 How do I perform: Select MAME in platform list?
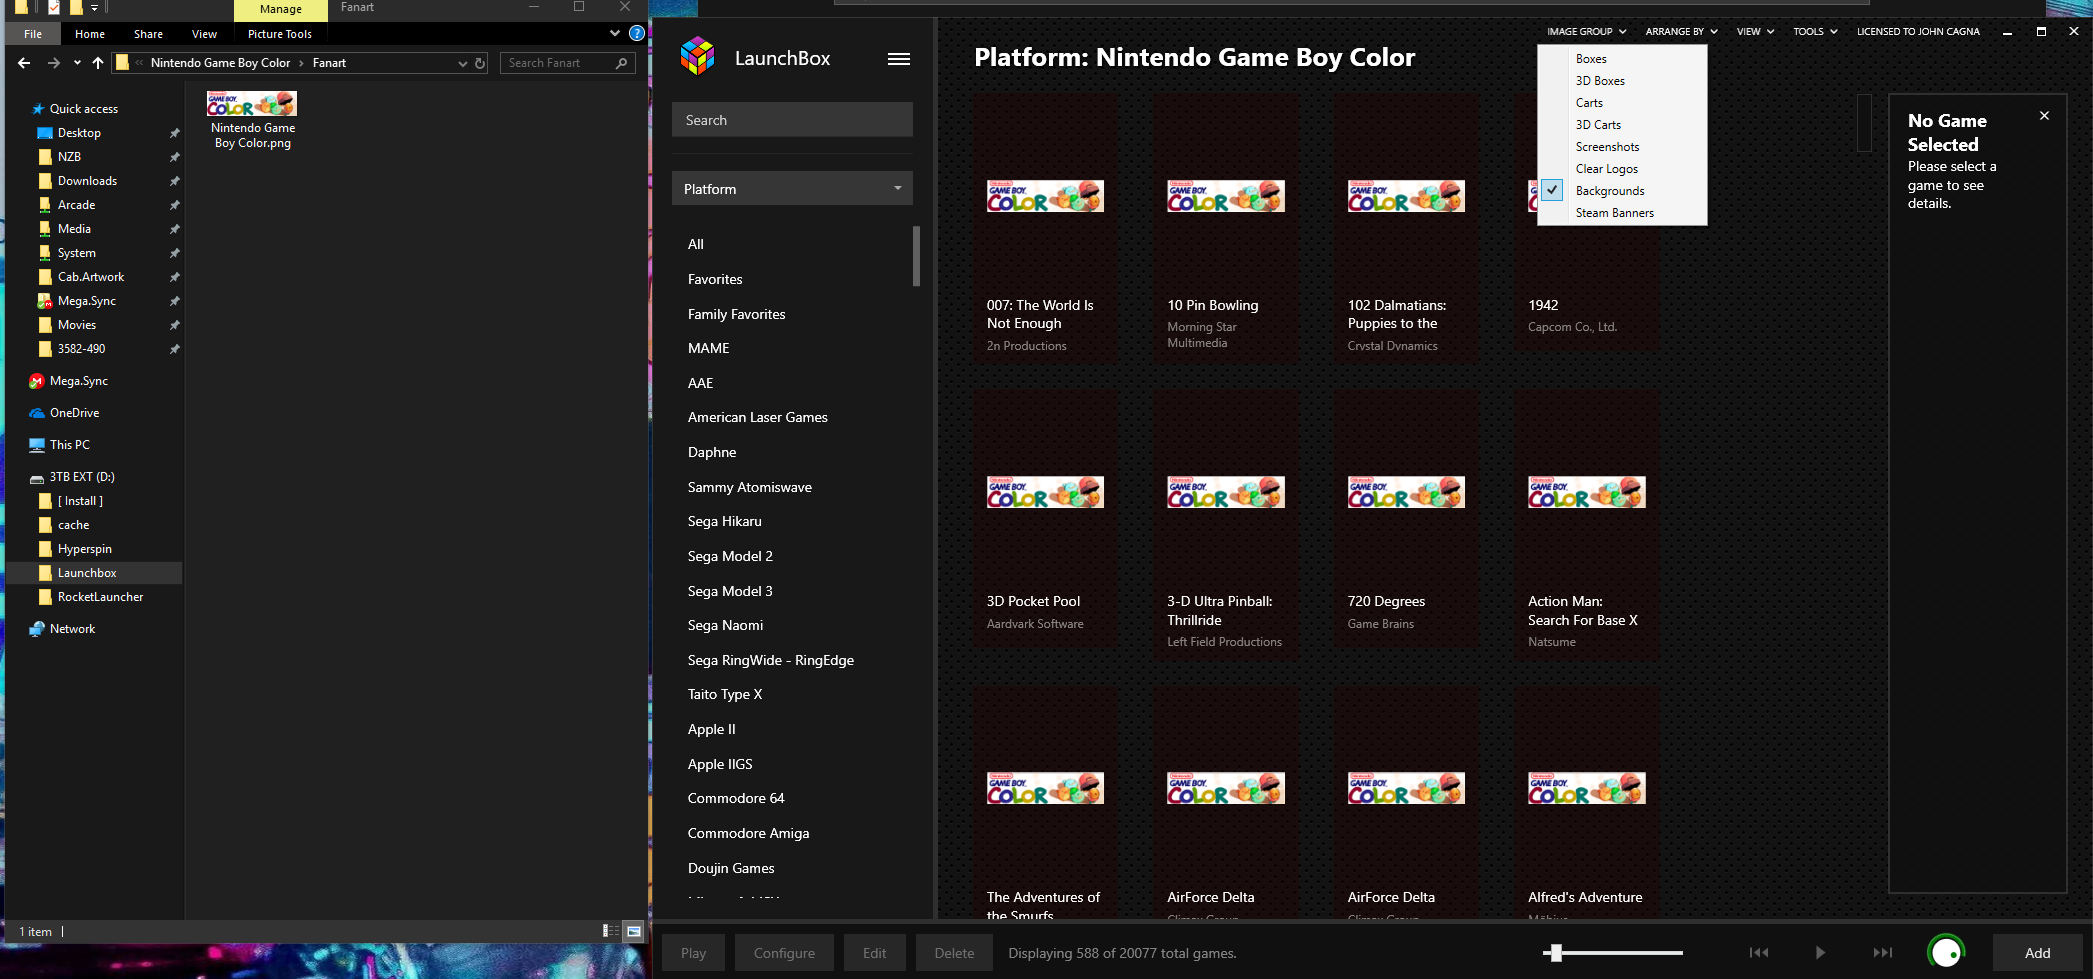[708, 348]
